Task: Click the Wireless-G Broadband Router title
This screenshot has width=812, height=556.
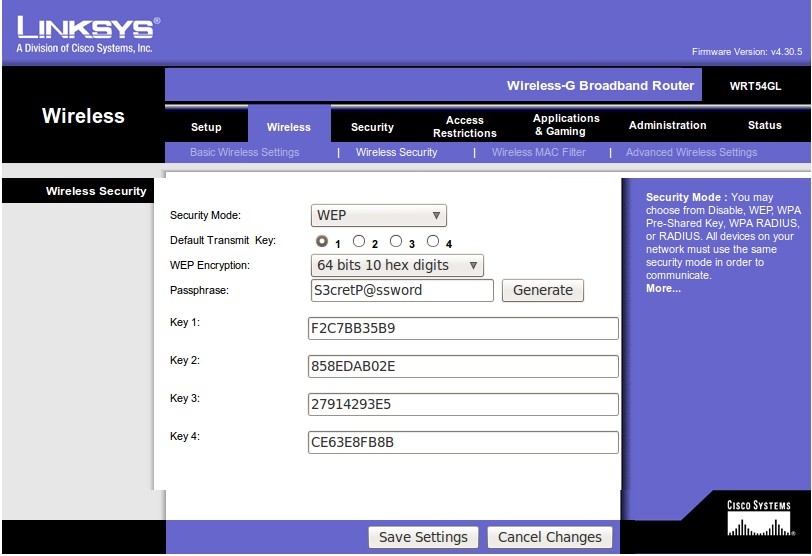Action: (600, 85)
